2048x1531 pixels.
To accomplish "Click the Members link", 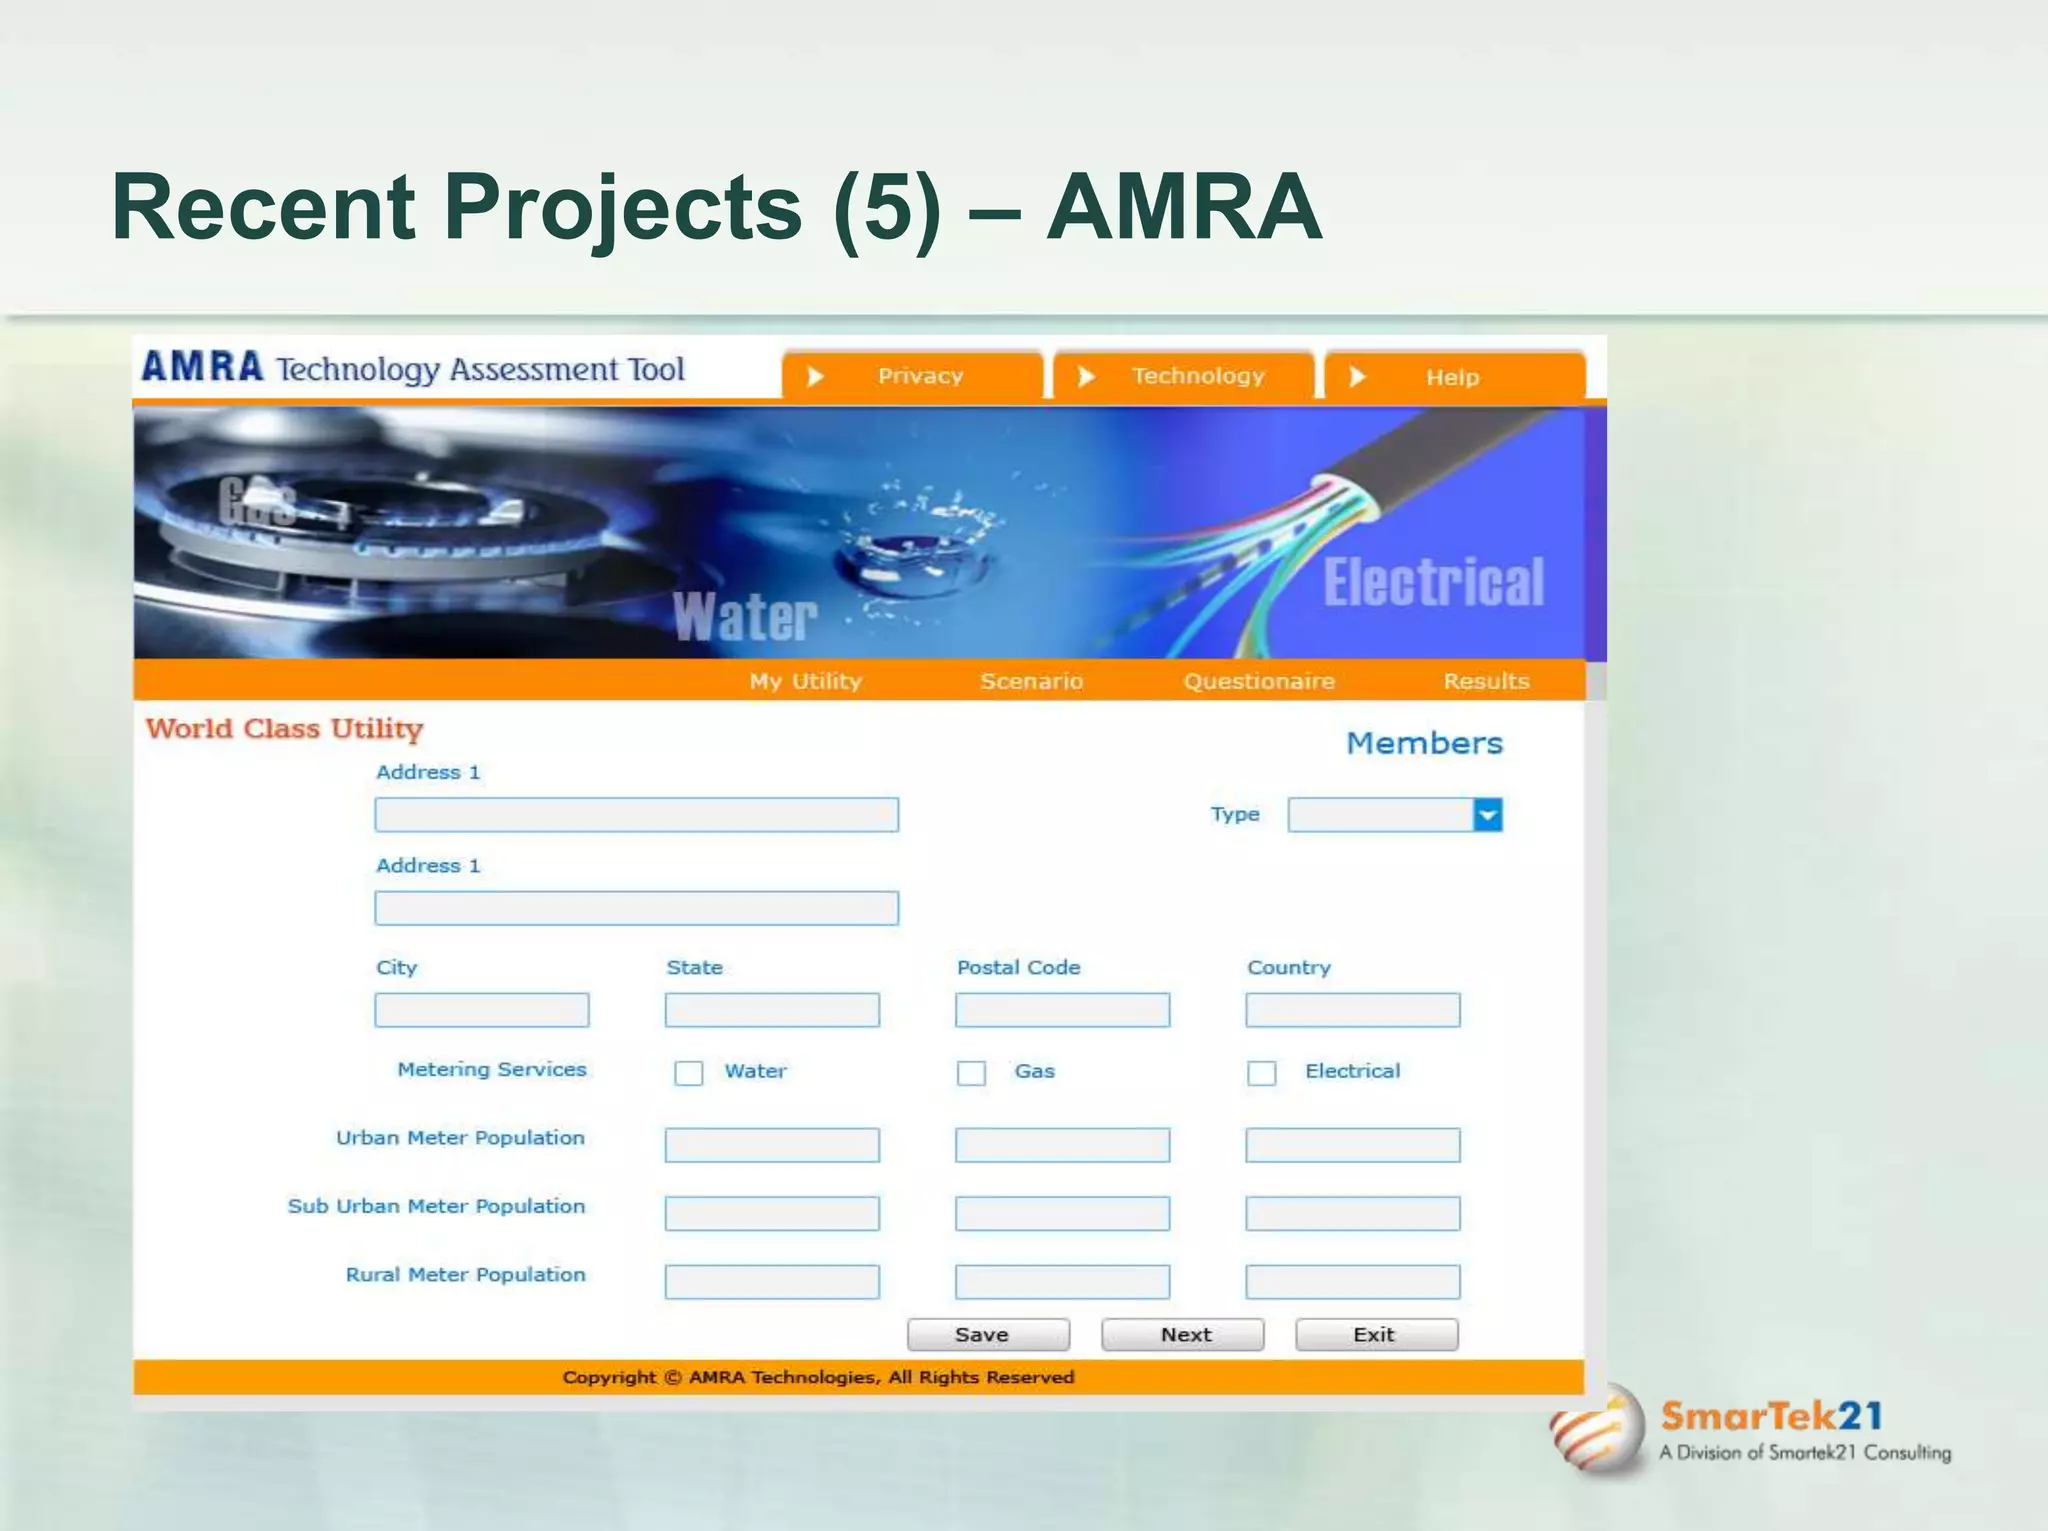I will pos(1424,743).
